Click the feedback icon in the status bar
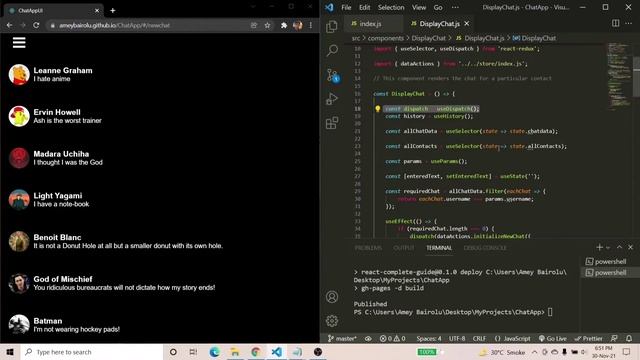Viewport: 640px width, 360px height. click(614, 338)
